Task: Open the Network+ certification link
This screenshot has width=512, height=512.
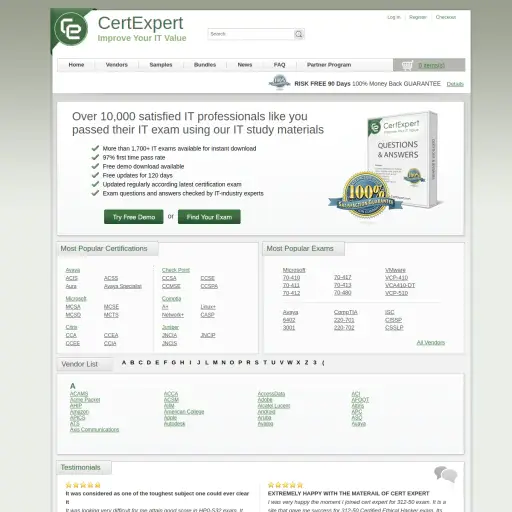Action: 173,315
